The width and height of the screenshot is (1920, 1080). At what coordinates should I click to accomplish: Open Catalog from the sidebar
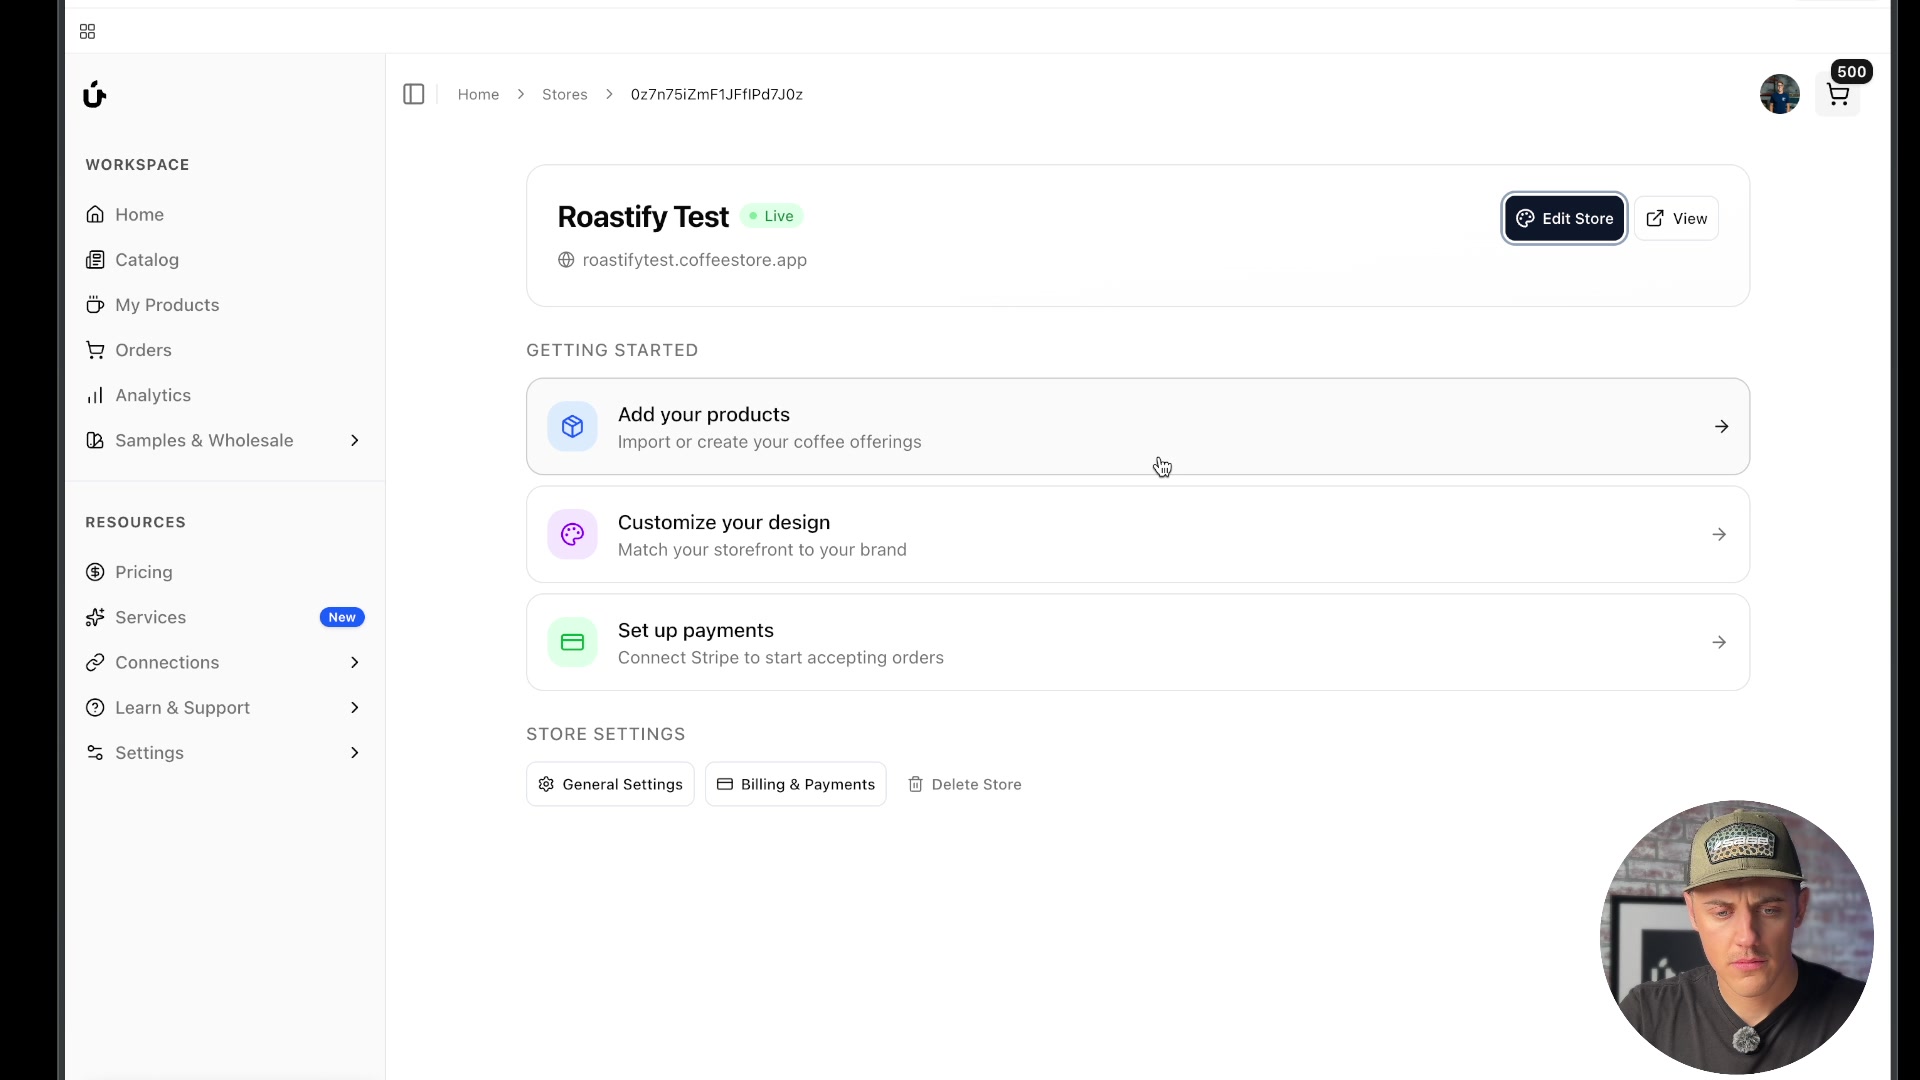click(146, 260)
